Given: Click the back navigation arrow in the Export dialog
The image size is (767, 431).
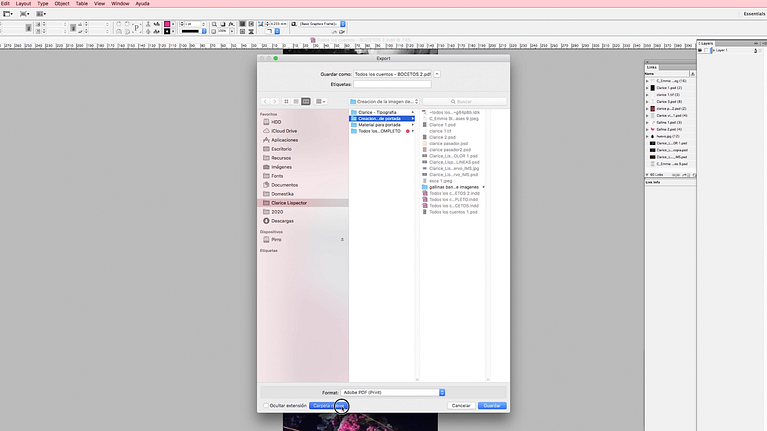Looking at the screenshot, I should 265,101.
